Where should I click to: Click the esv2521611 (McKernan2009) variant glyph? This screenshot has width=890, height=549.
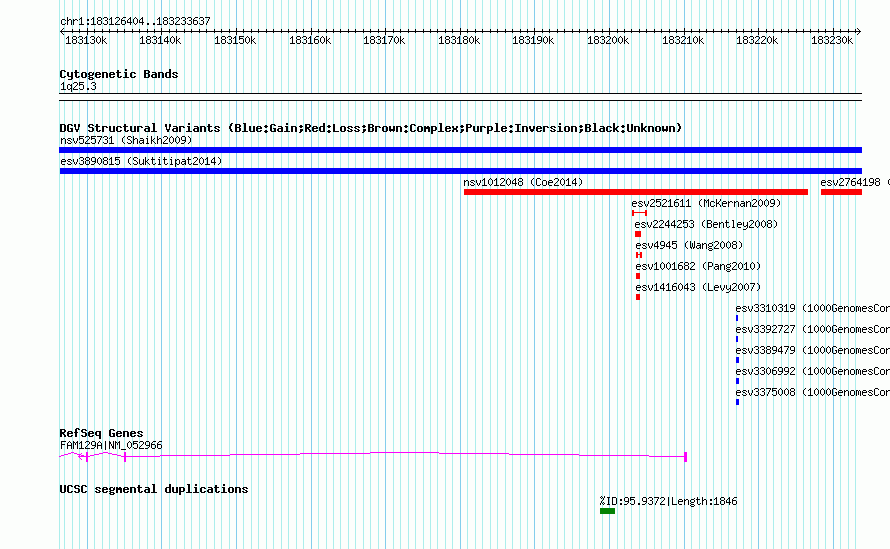(x=640, y=213)
